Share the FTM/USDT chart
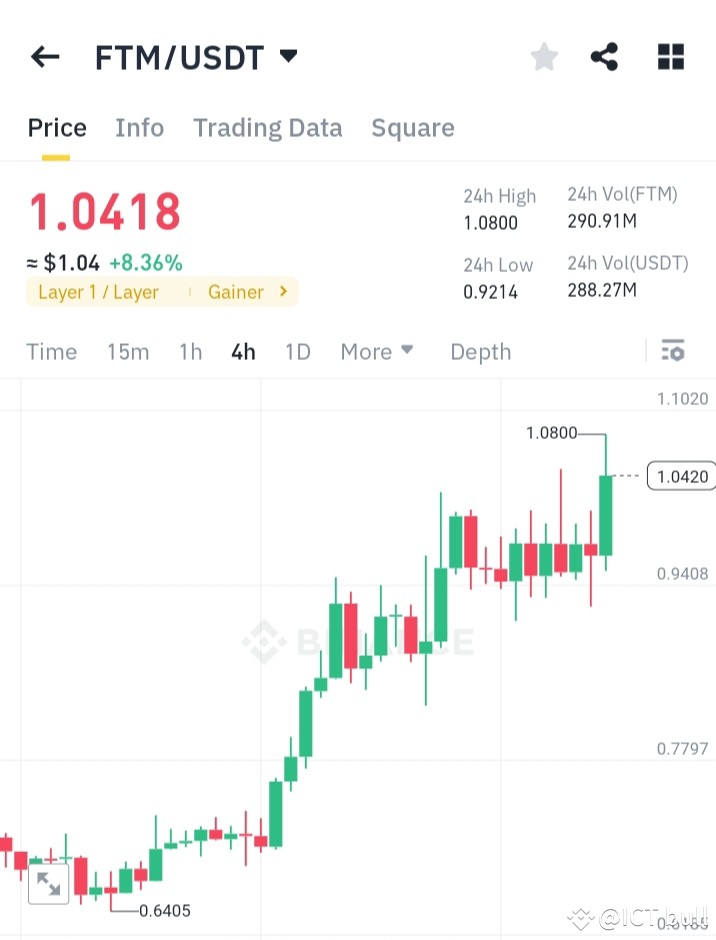Viewport: 716px width, 940px height. pos(604,57)
